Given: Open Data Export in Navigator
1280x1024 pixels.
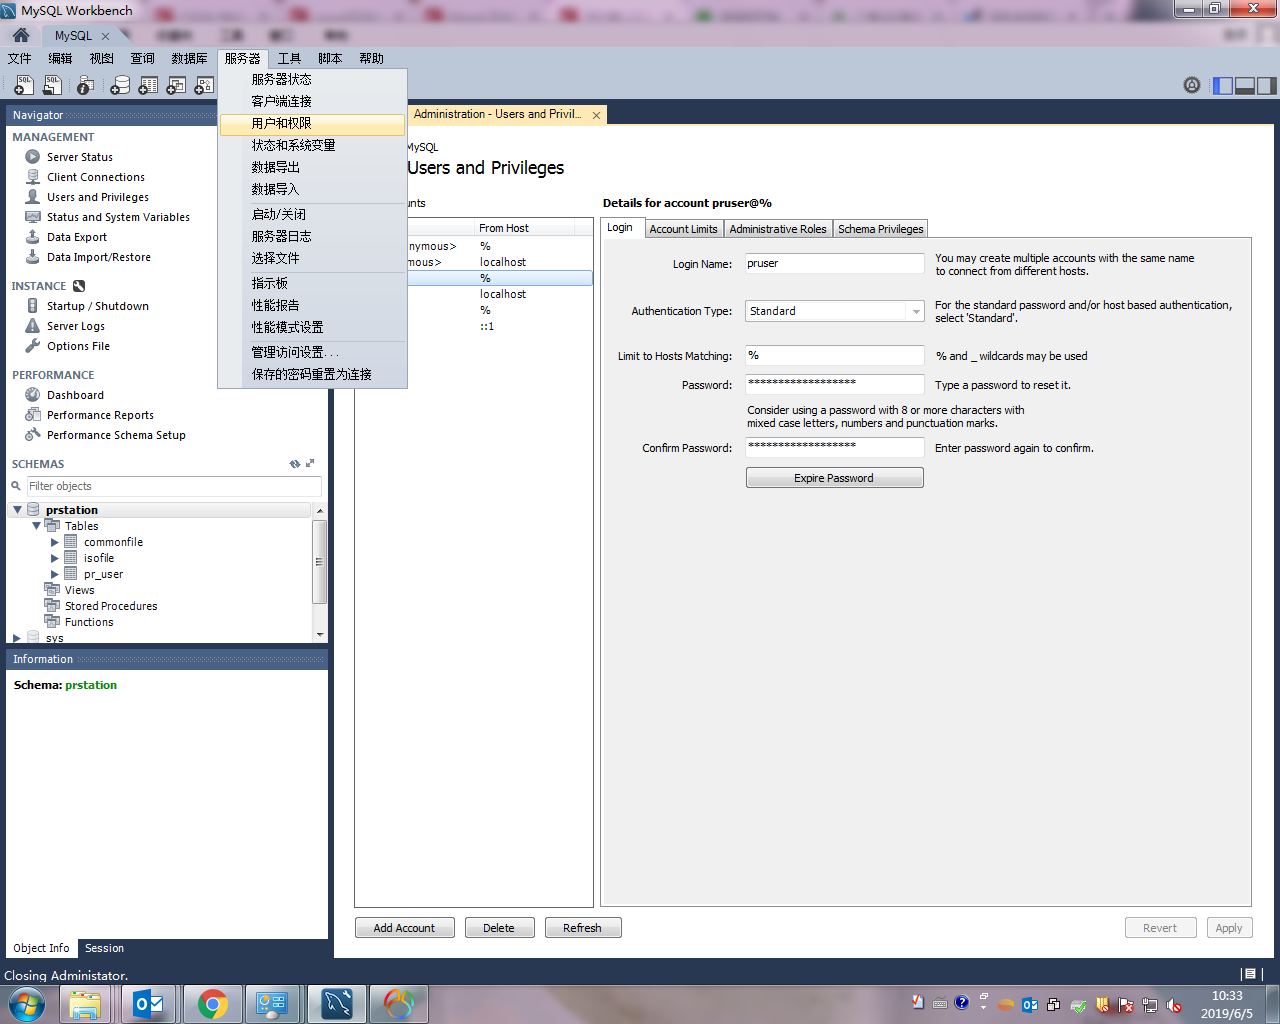Looking at the screenshot, I should click(x=77, y=237).
